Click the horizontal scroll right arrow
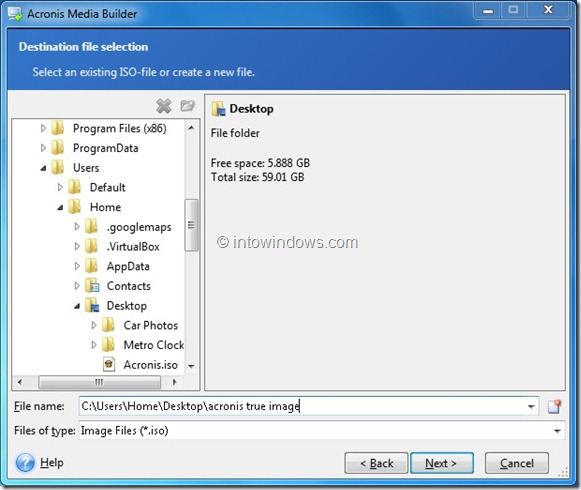This screenshot has width=581, height=490. click(175, 382)
